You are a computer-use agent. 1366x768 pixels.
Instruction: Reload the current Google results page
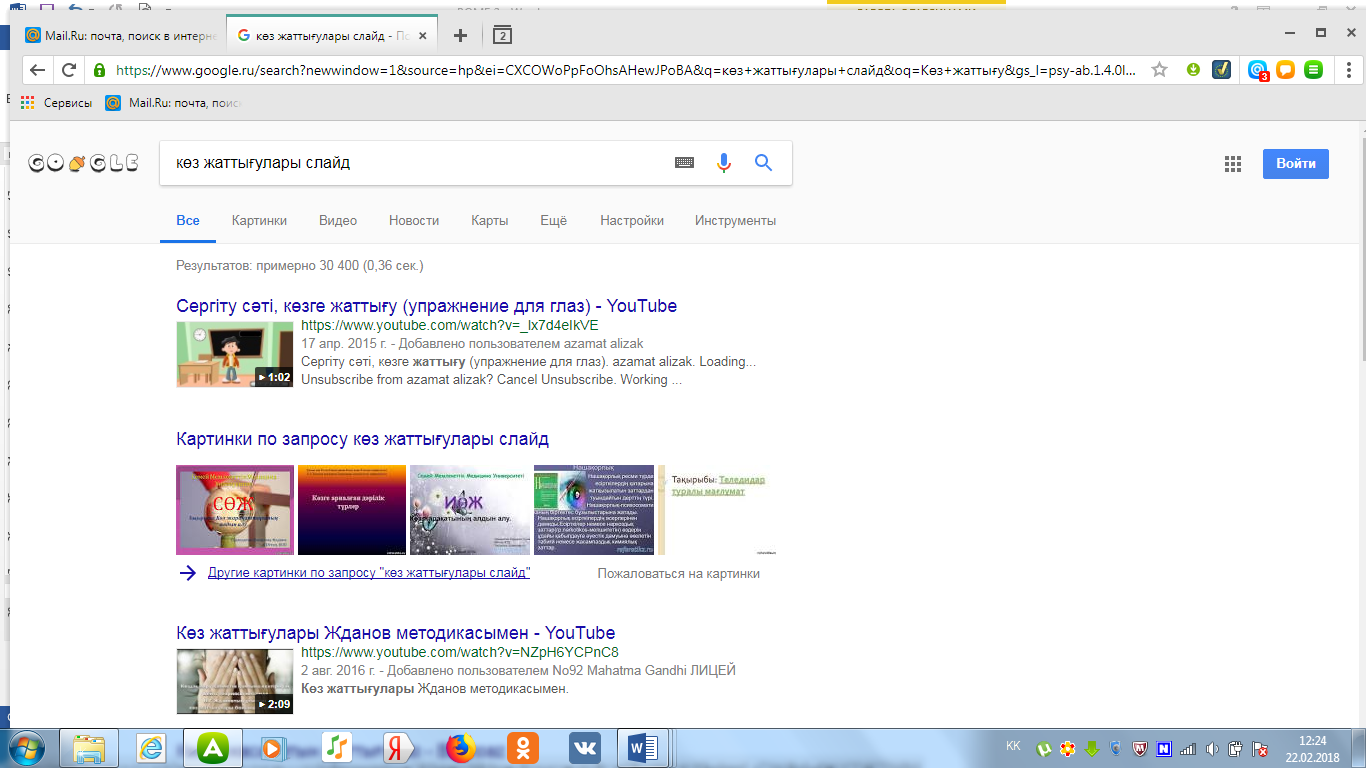(69, 70)
